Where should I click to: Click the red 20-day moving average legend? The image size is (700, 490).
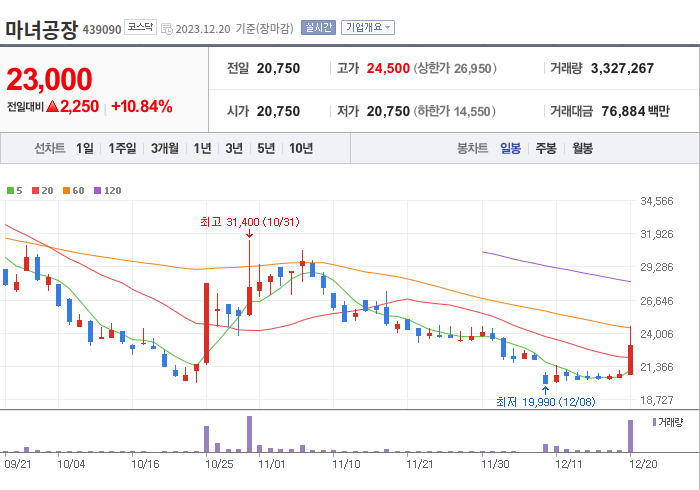point(43,191)
